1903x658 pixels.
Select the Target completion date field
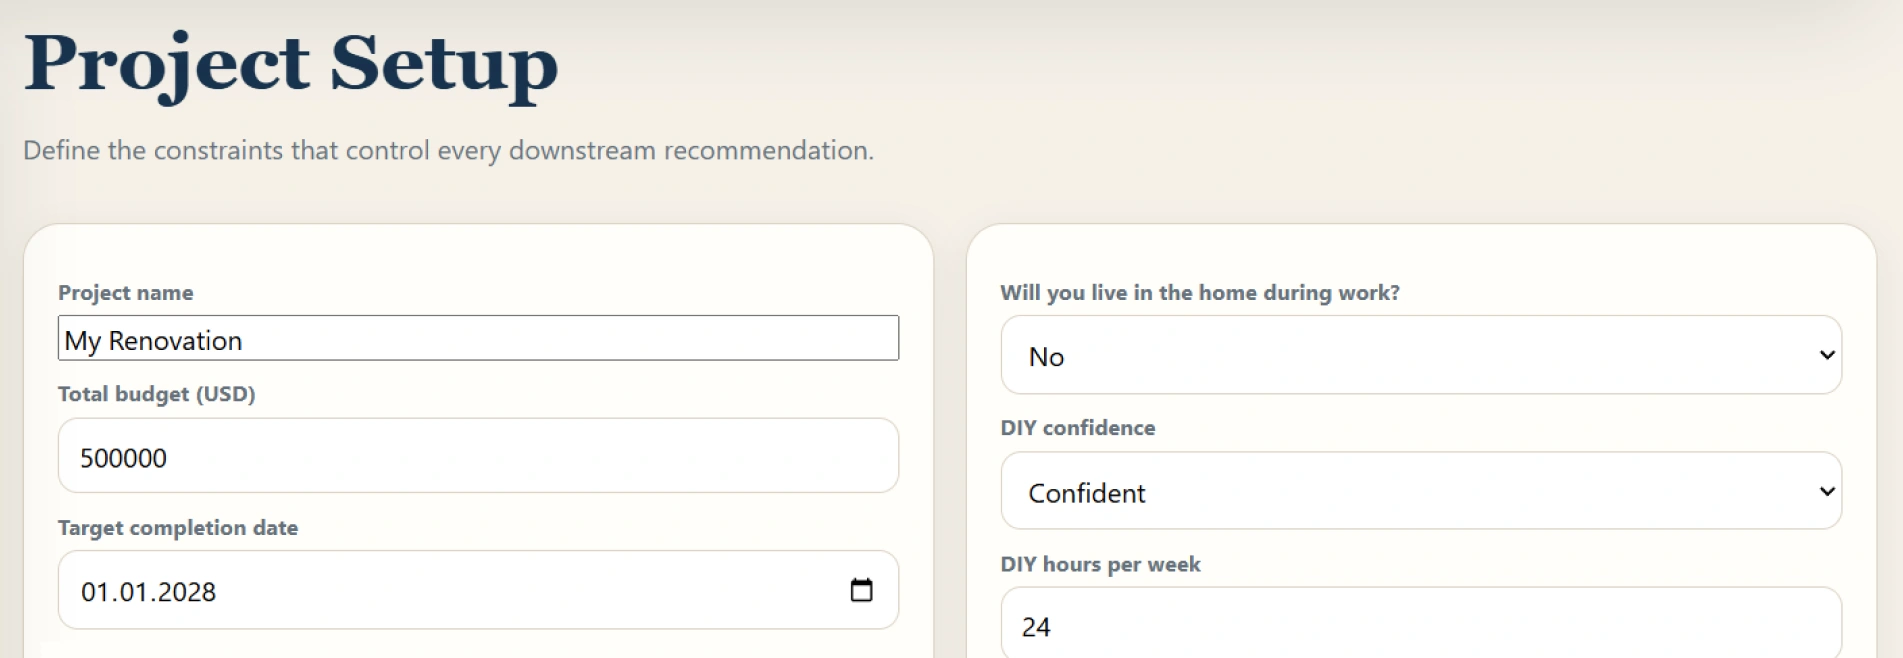click(478, 590)
